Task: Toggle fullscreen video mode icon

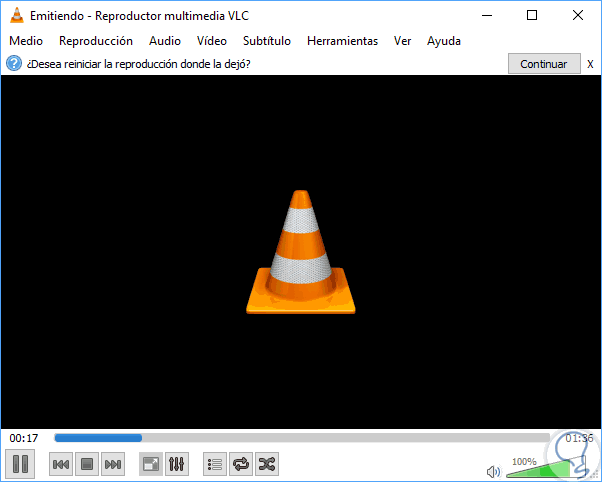Action: [x=150, y=464]
